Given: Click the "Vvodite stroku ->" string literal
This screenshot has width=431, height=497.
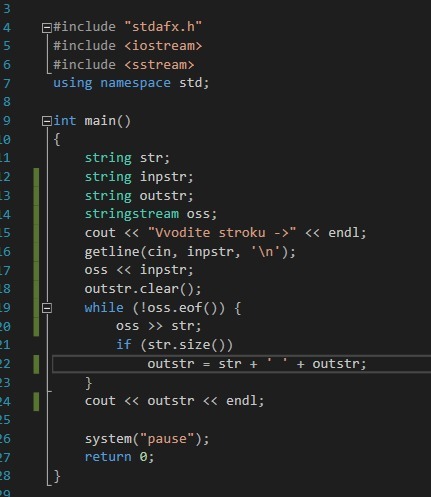Looking at the screenshot, I should click(222, 232).
